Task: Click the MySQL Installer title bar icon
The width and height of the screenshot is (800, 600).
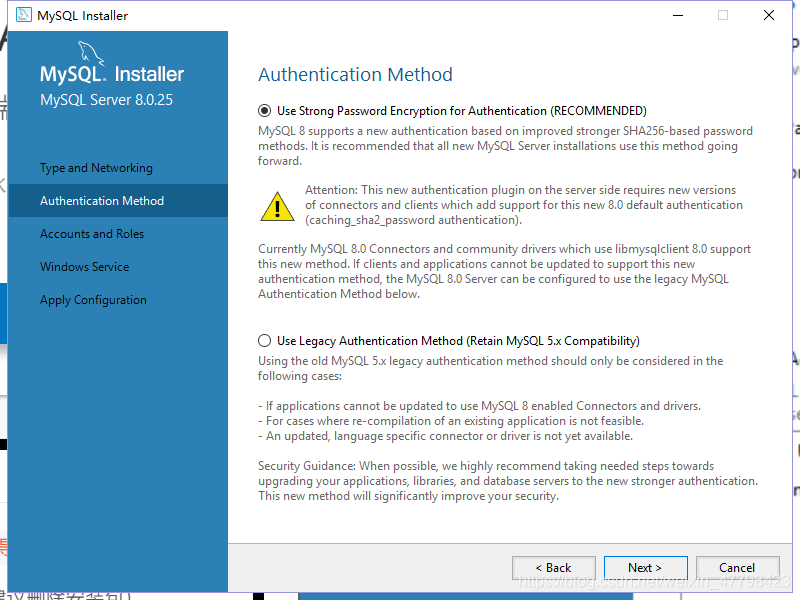Action: point(23,15)
